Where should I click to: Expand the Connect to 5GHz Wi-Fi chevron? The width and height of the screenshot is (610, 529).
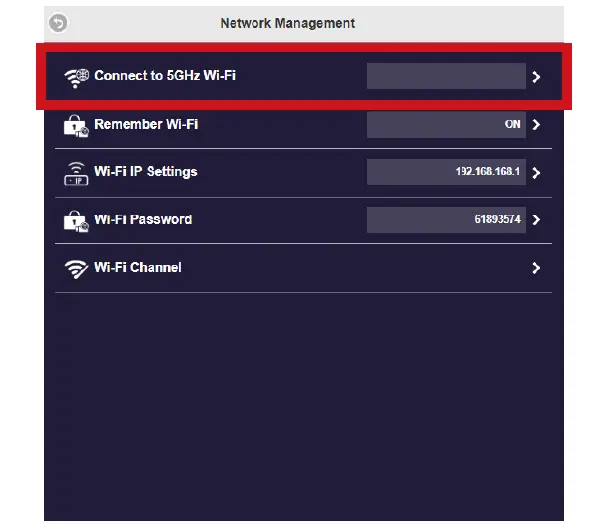point(537,76)
